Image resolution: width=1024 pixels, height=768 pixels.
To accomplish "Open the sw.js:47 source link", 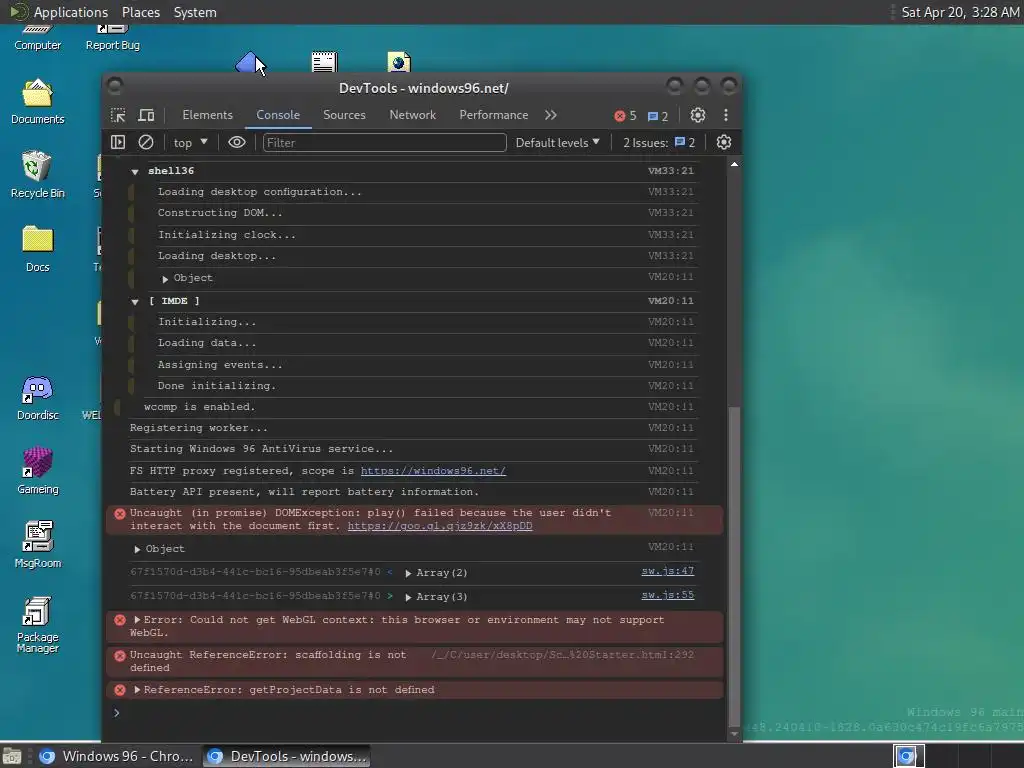I will point(667,571).
